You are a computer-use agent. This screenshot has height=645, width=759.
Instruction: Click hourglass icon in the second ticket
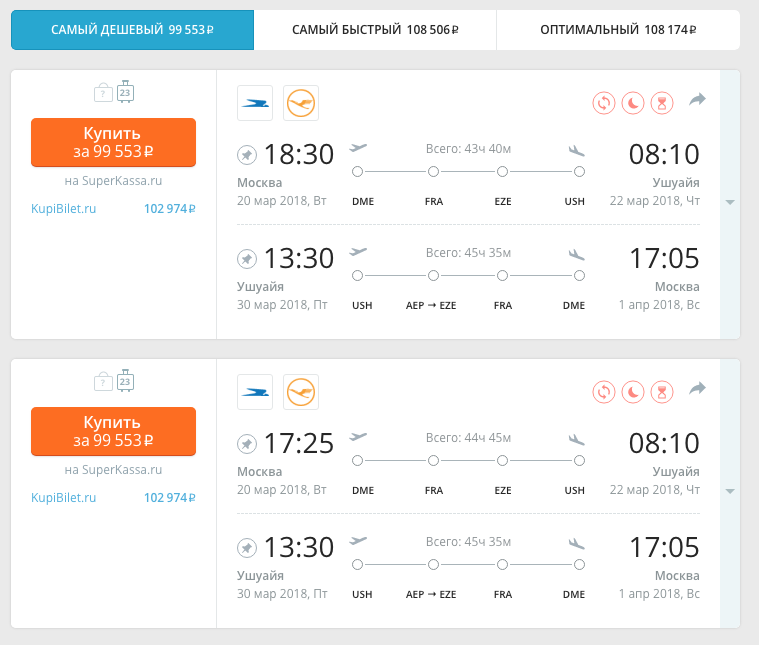(x=661, y=391)
